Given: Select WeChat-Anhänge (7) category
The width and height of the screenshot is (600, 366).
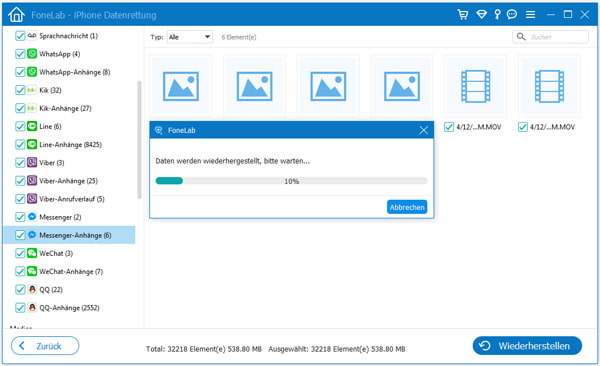Looking at the screenshot, I should coord(71,271).
